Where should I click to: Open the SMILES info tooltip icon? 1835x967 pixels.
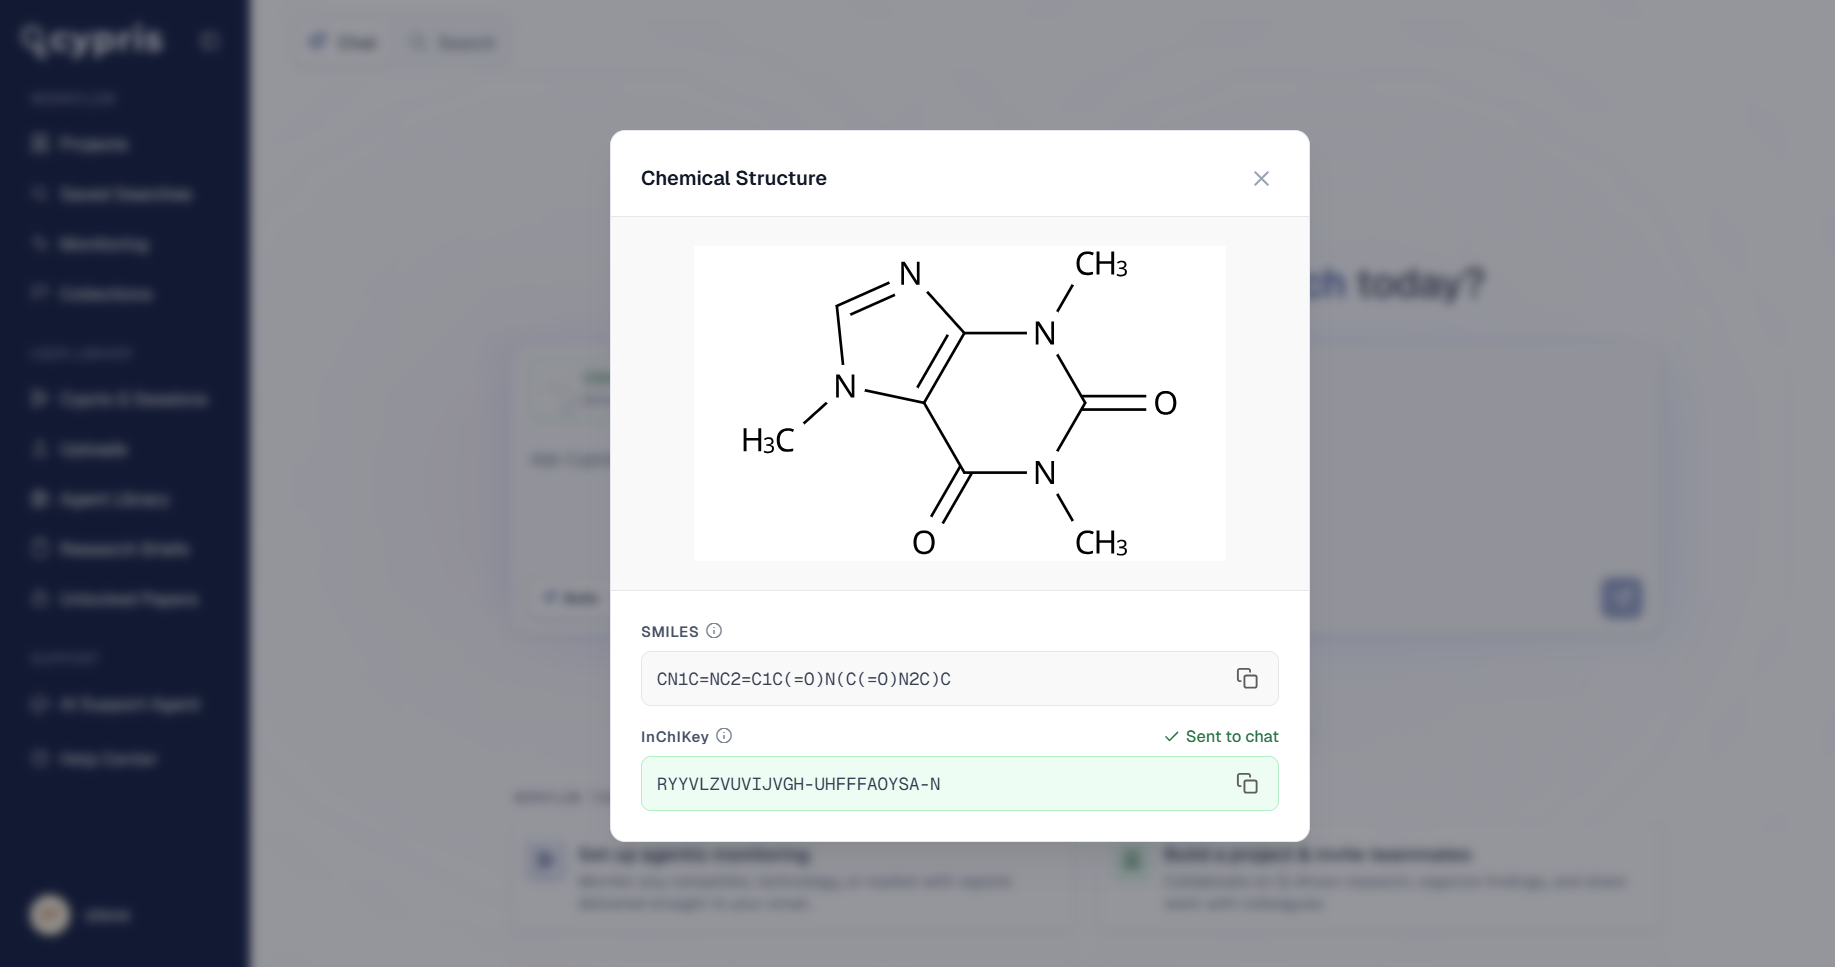click(x=714, y=631)
